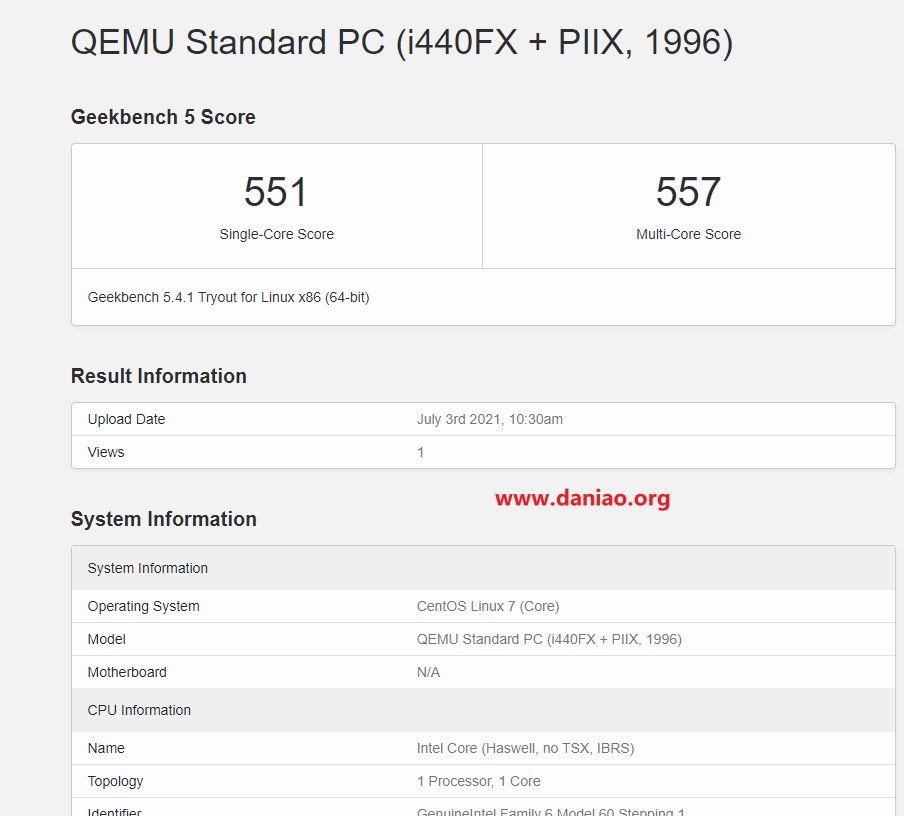The width and height of the screenshot is (904, 816).
Task: Click the Model row value QEMU Standard PC
Action: pyautogui.click(x=549, y=639)
